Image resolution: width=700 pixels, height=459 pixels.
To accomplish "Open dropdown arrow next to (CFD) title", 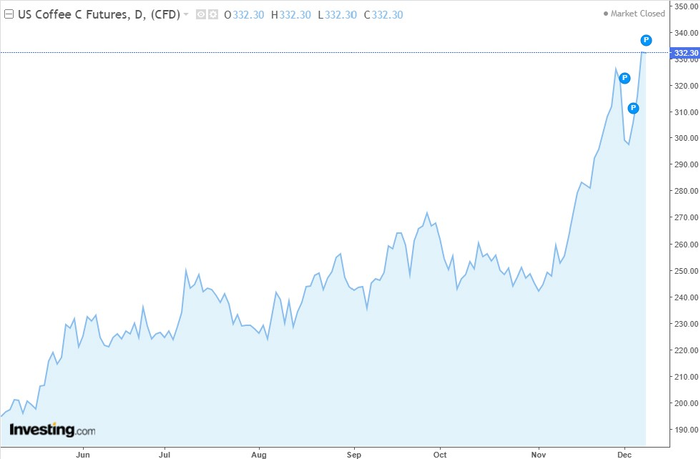I will [186, 15].
